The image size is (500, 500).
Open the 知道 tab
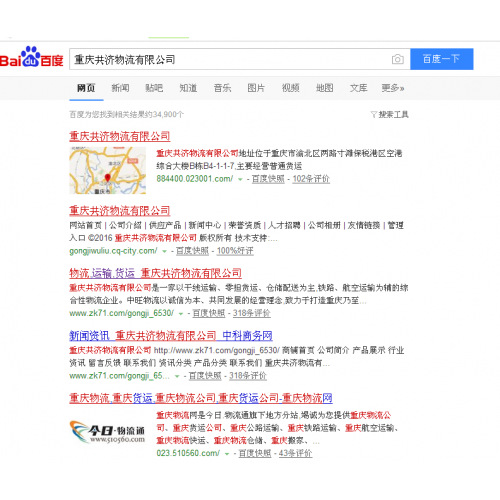coord(188,88)
